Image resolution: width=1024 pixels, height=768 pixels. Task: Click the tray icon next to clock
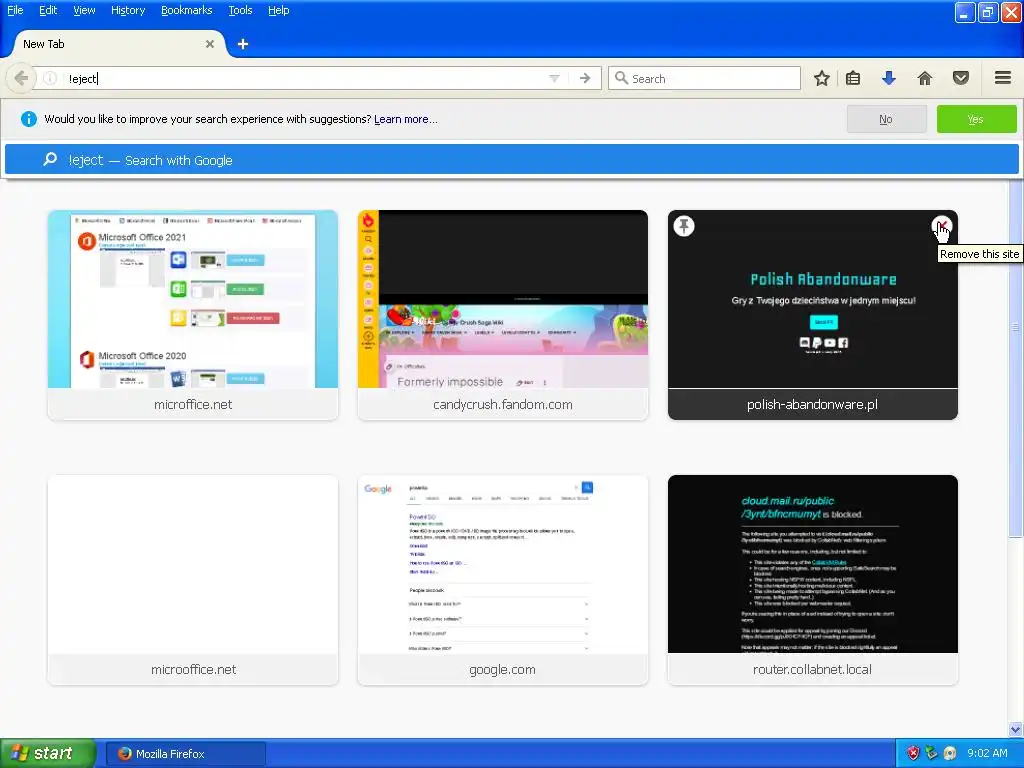(x=950, y=754)
